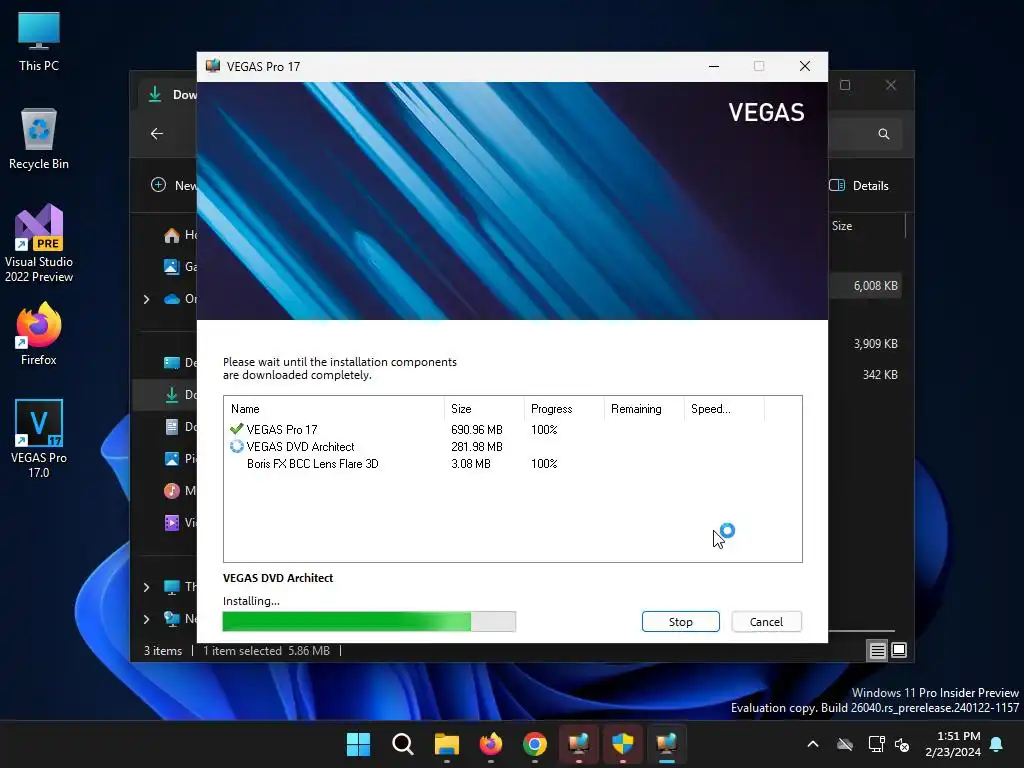Open clock and date 1:51 PM

pyautogui.click(x=953, y=744)
